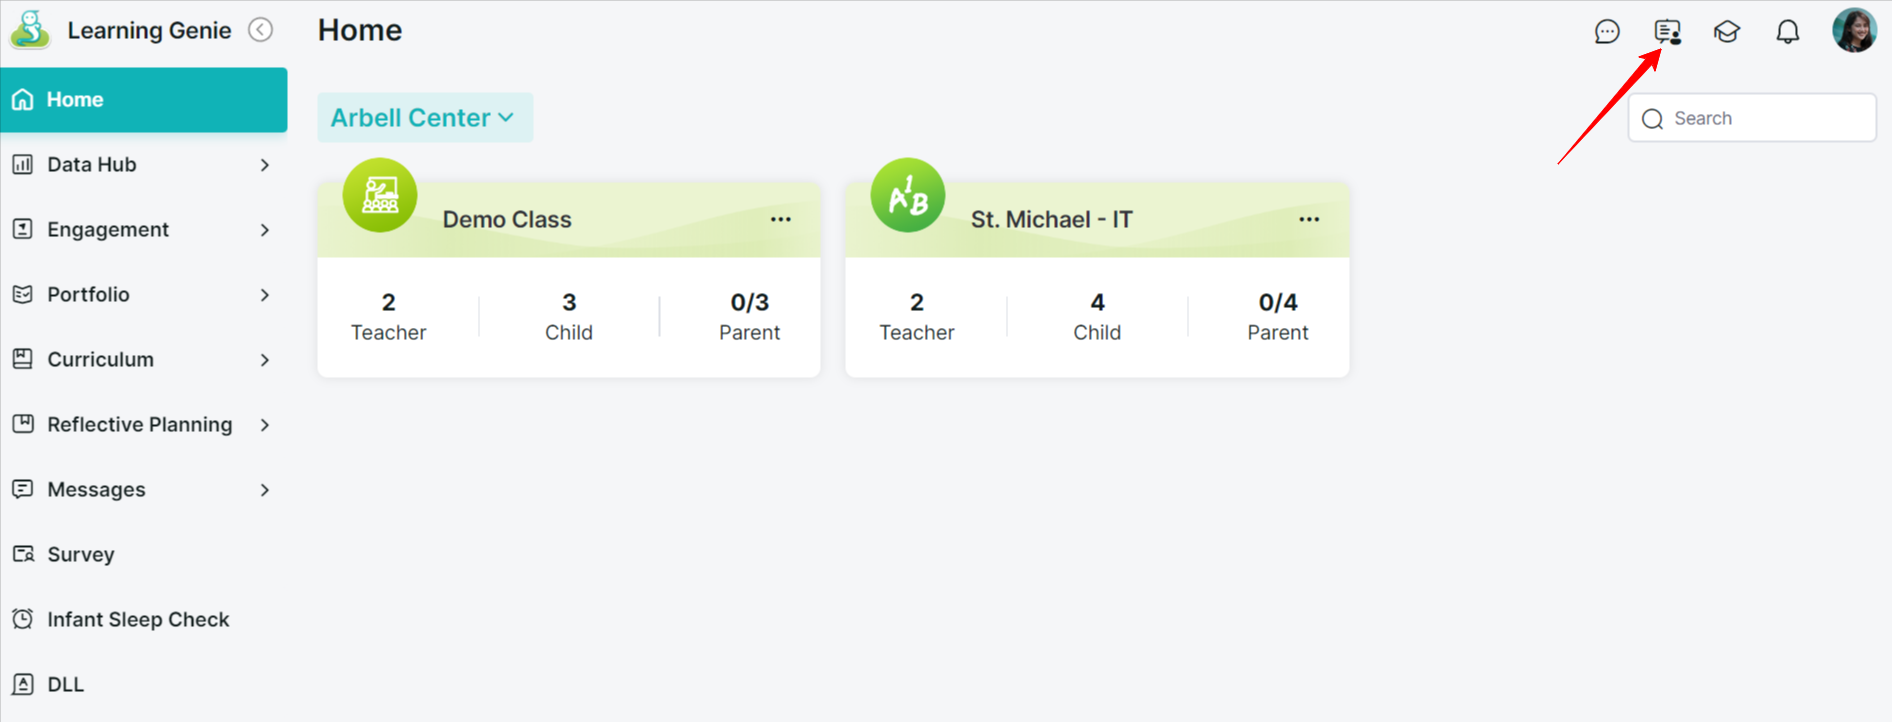Collapse the sidebar with the back arrow
1892x722 pixels.
(x=260, y=30)
